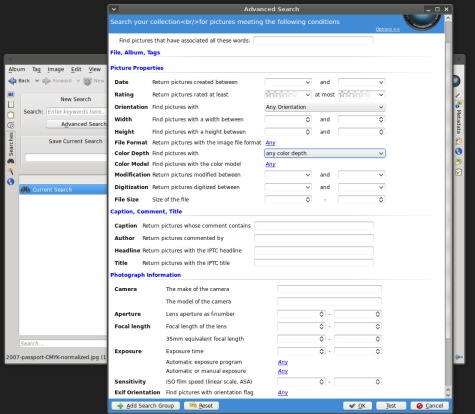This screenshot has height=414, width=475.
Task: Click the bottom scroll-down arrow of the dialog scrollbar
Action: click(x=448, y=395)
